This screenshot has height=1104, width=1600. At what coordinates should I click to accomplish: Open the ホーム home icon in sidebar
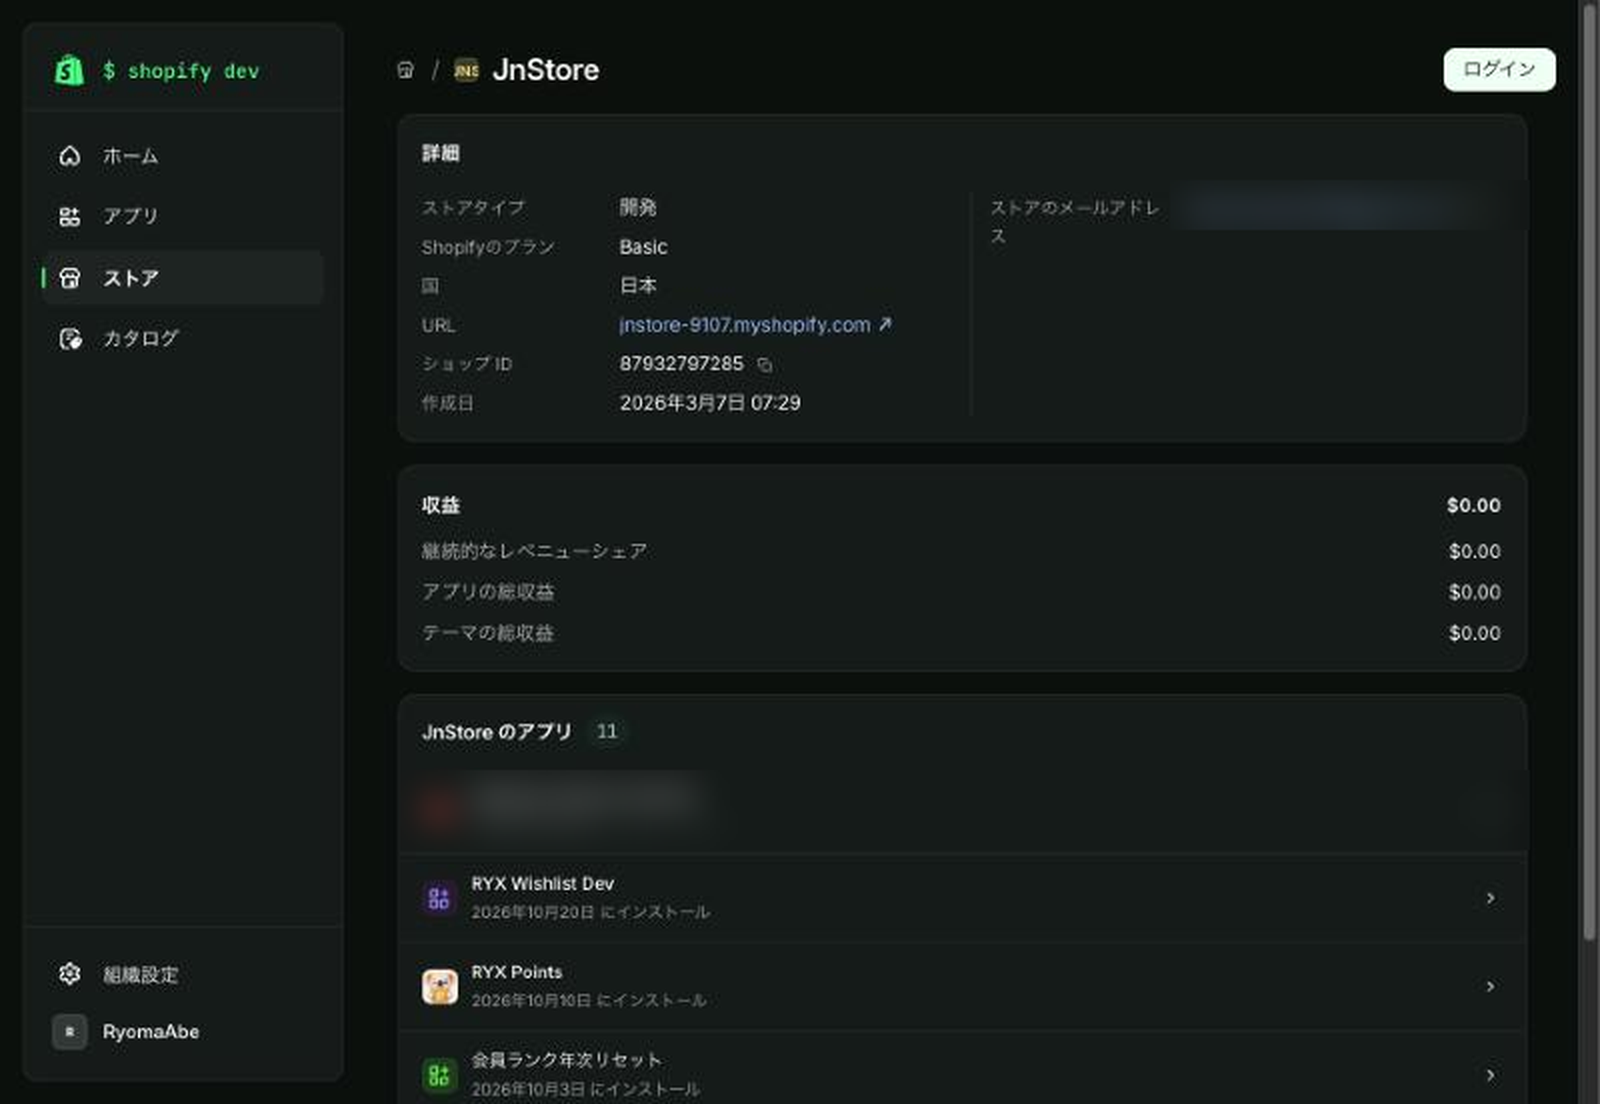[69, 156]
